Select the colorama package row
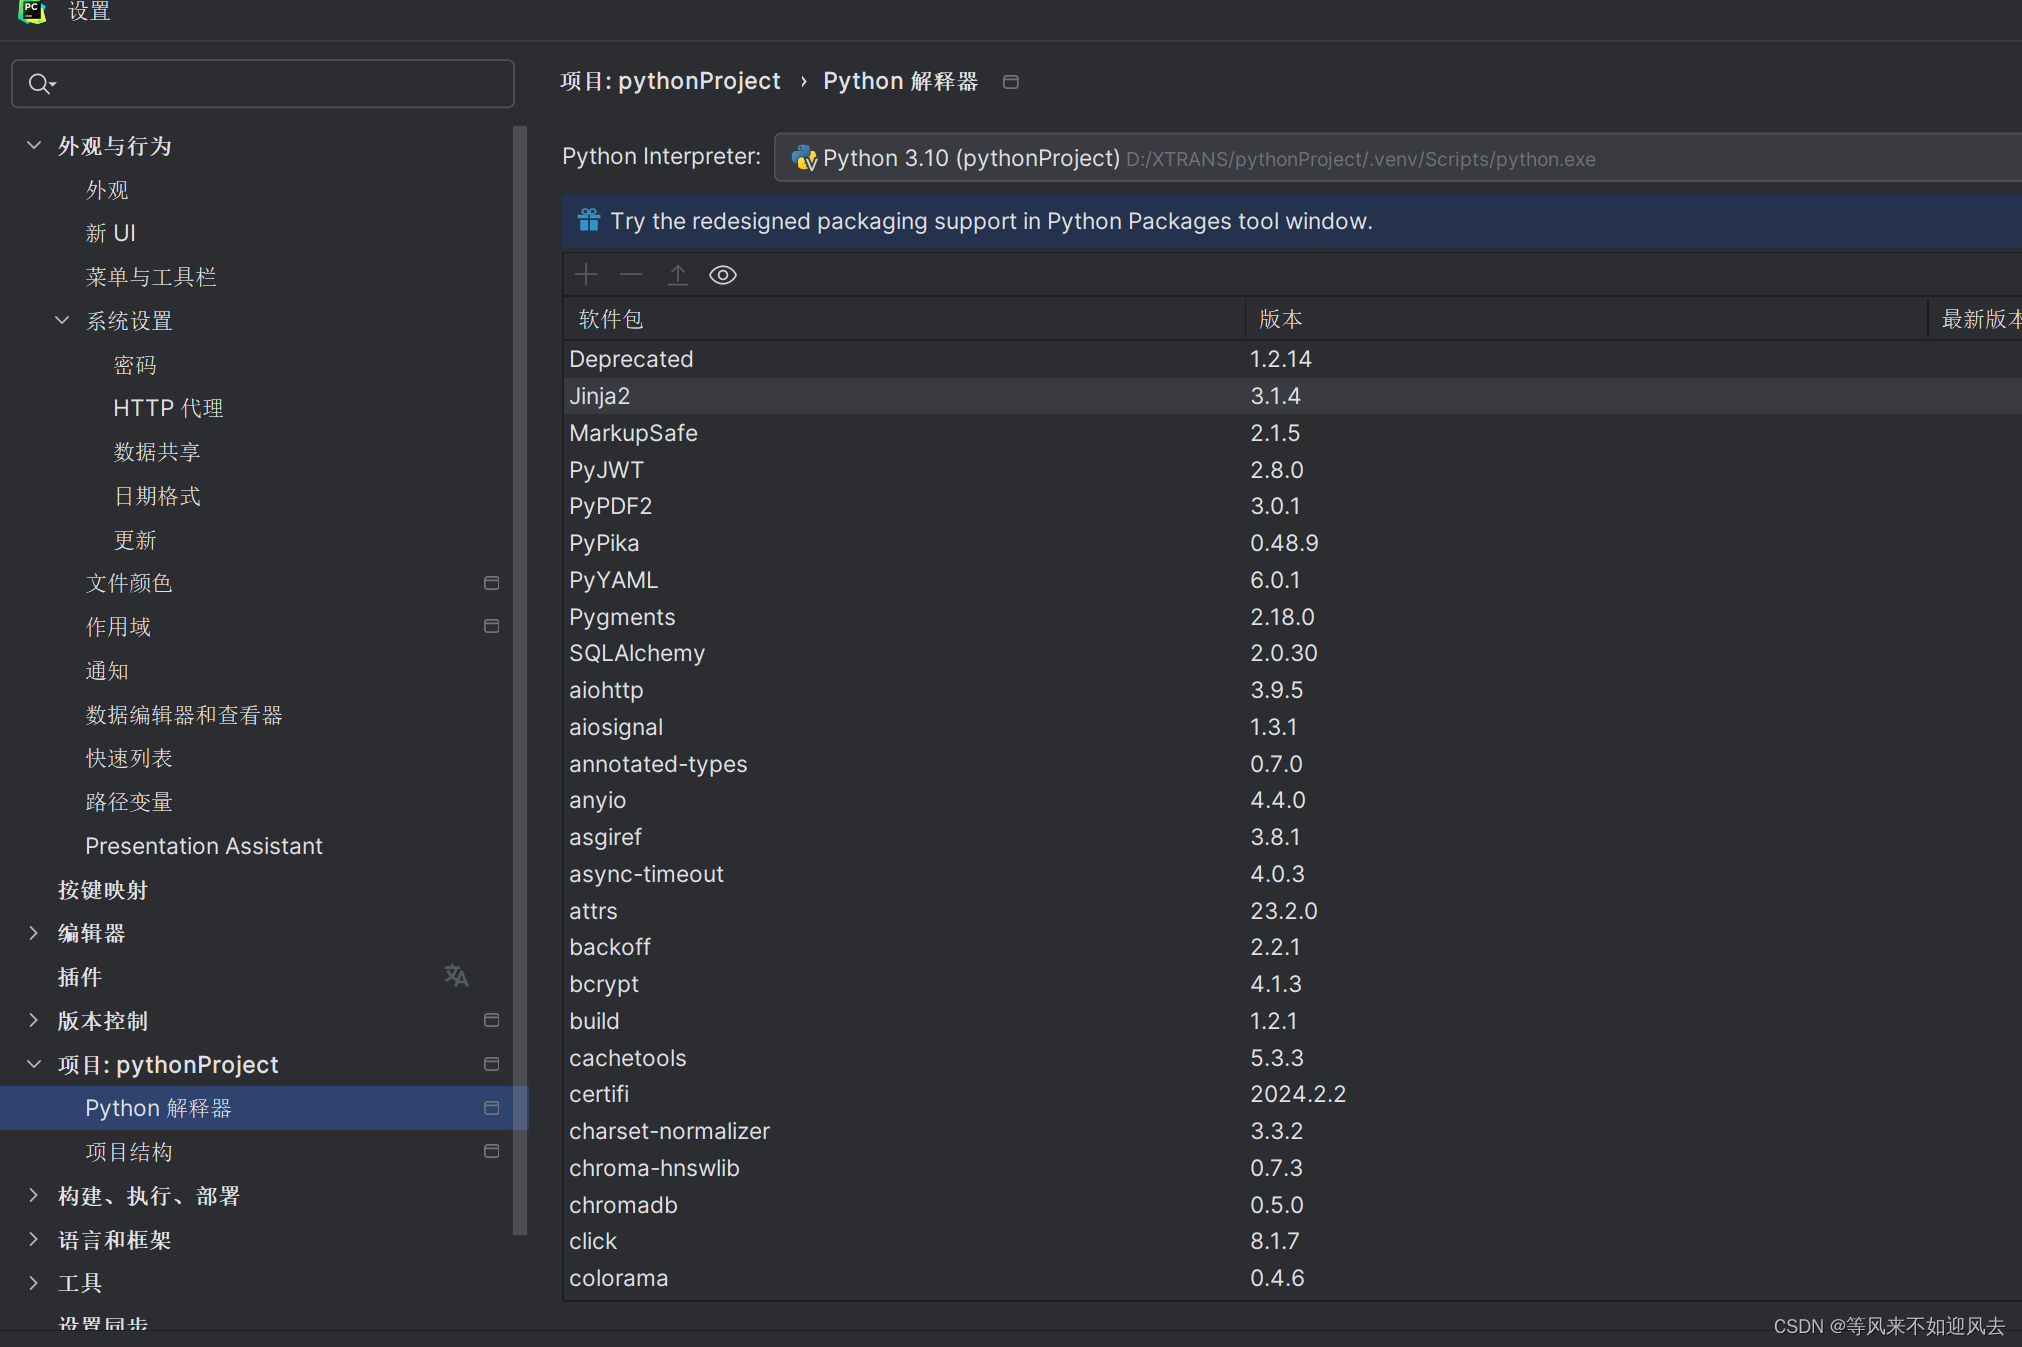Viewport: 2022px width, 1347px height. point(1292,1278)
